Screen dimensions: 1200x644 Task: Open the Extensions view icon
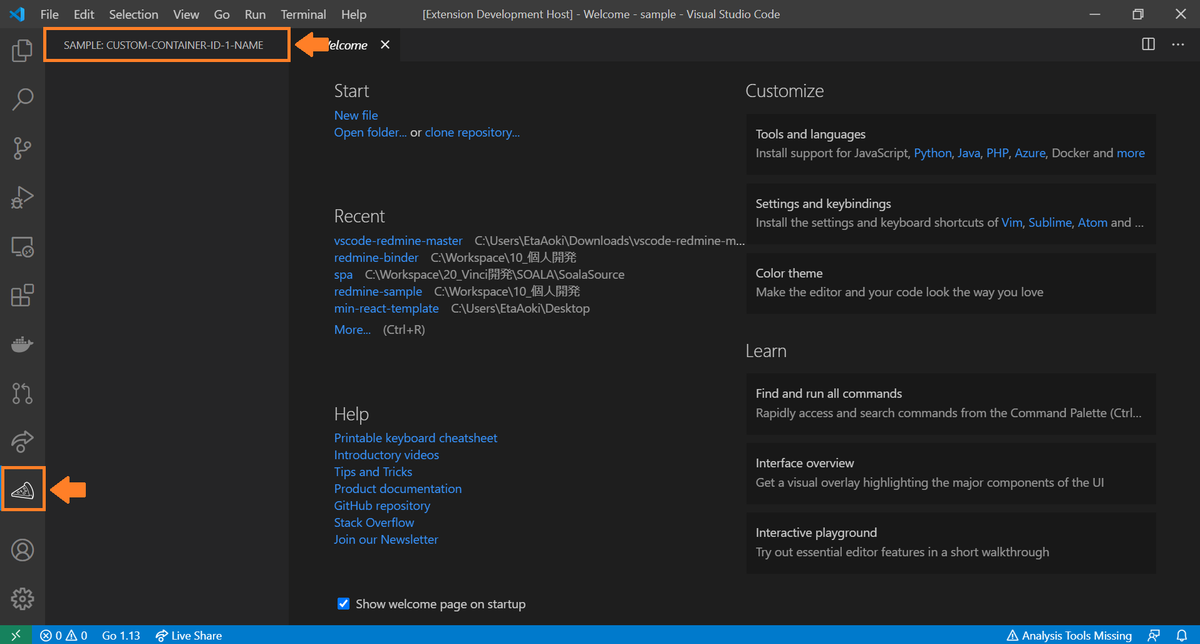[x=22, y=295]
